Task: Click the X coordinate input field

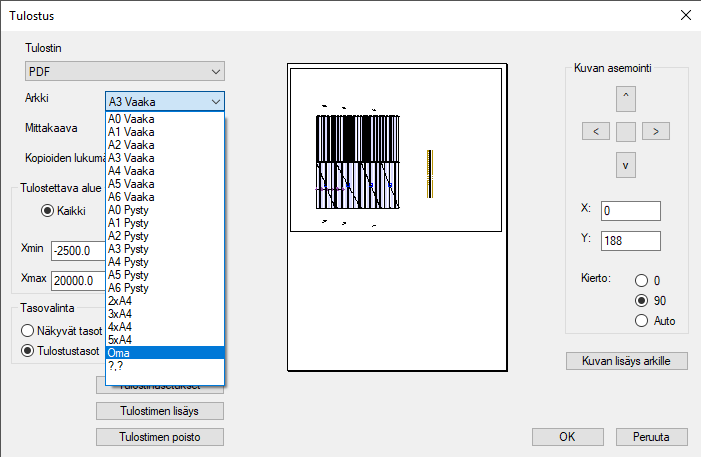Action: point(631,211)
